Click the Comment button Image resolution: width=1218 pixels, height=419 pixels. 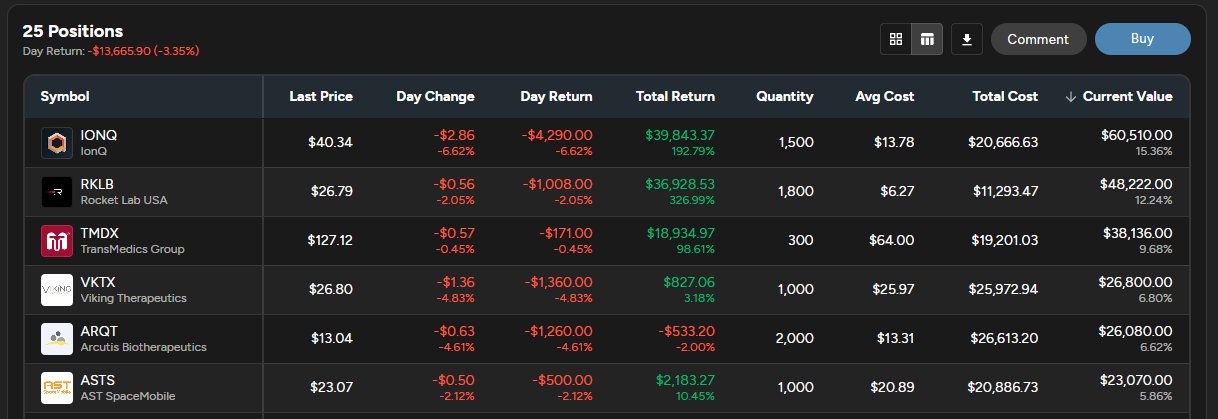pos(1038,39)
